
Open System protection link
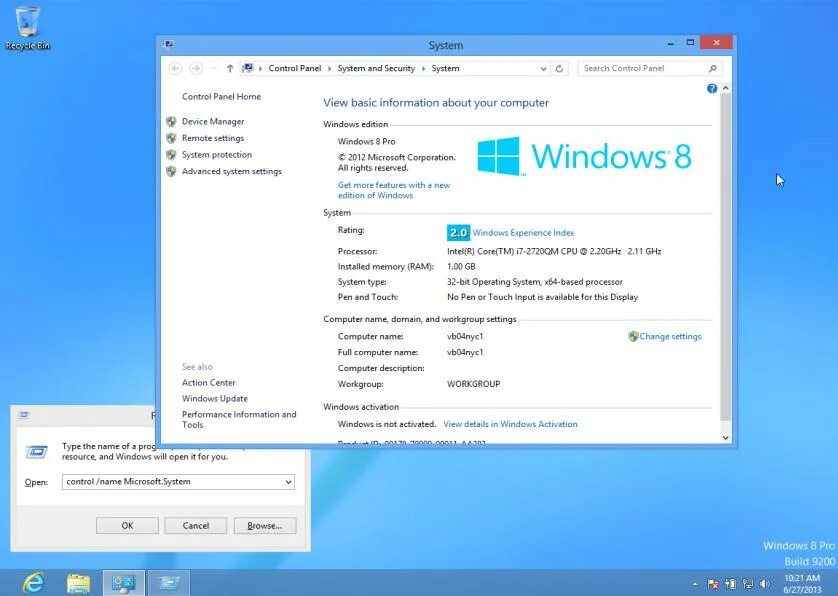coord(216,155)
